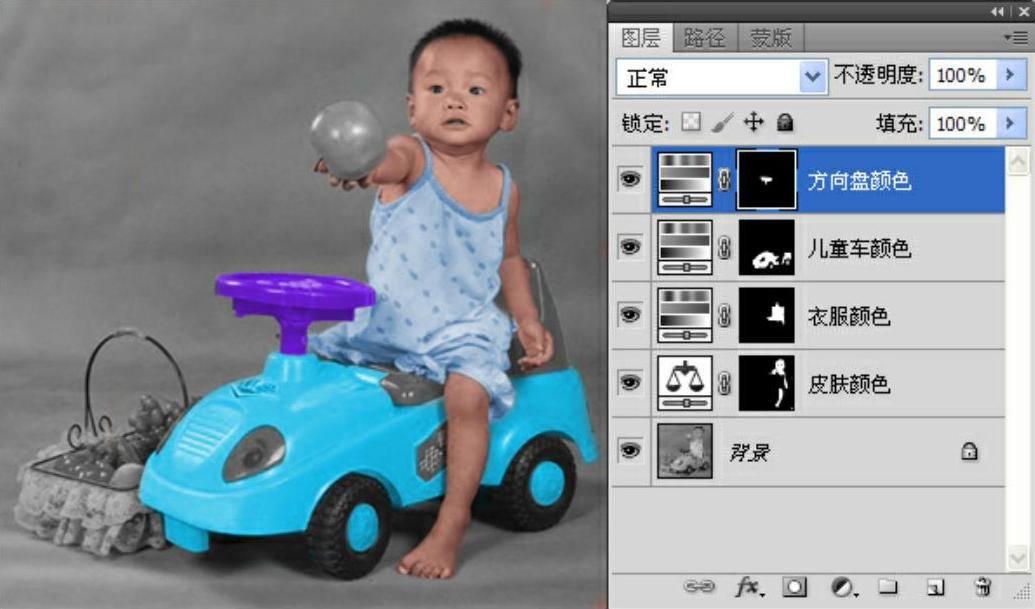1035x609 pixels.
Task: Select 皮肤颜色 color balance adjustment thumbnail
Action: tap(685, 383)
